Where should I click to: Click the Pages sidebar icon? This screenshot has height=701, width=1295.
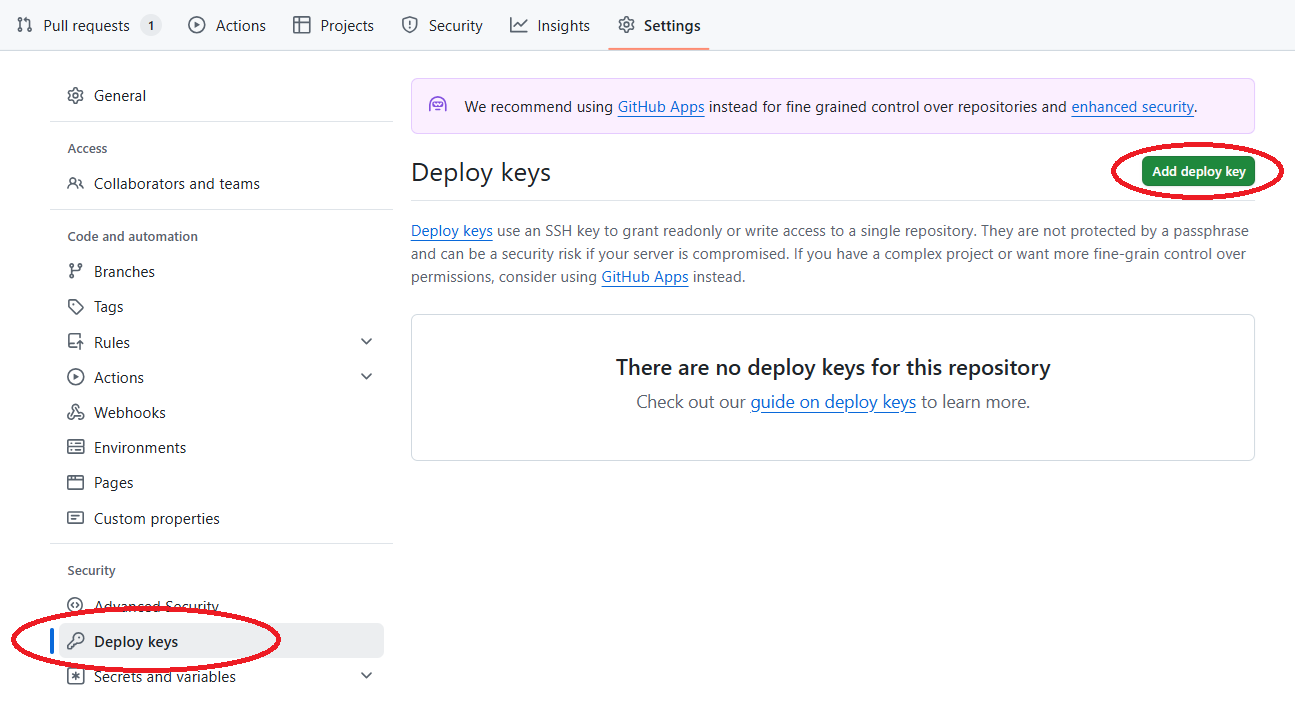pos(76,482)
